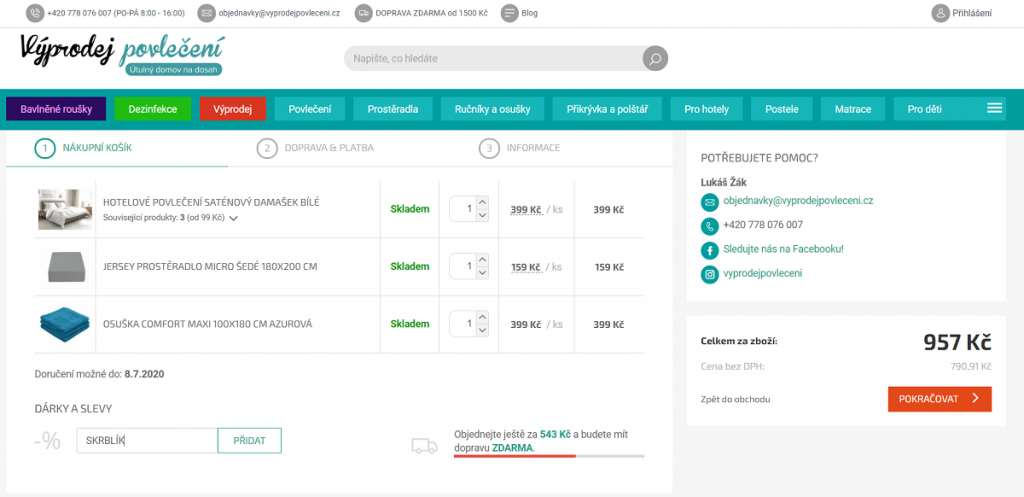Go to Doprava & platba step
Screen dimensions: 1024x497
pyautogui.click(x=316, y=148)
